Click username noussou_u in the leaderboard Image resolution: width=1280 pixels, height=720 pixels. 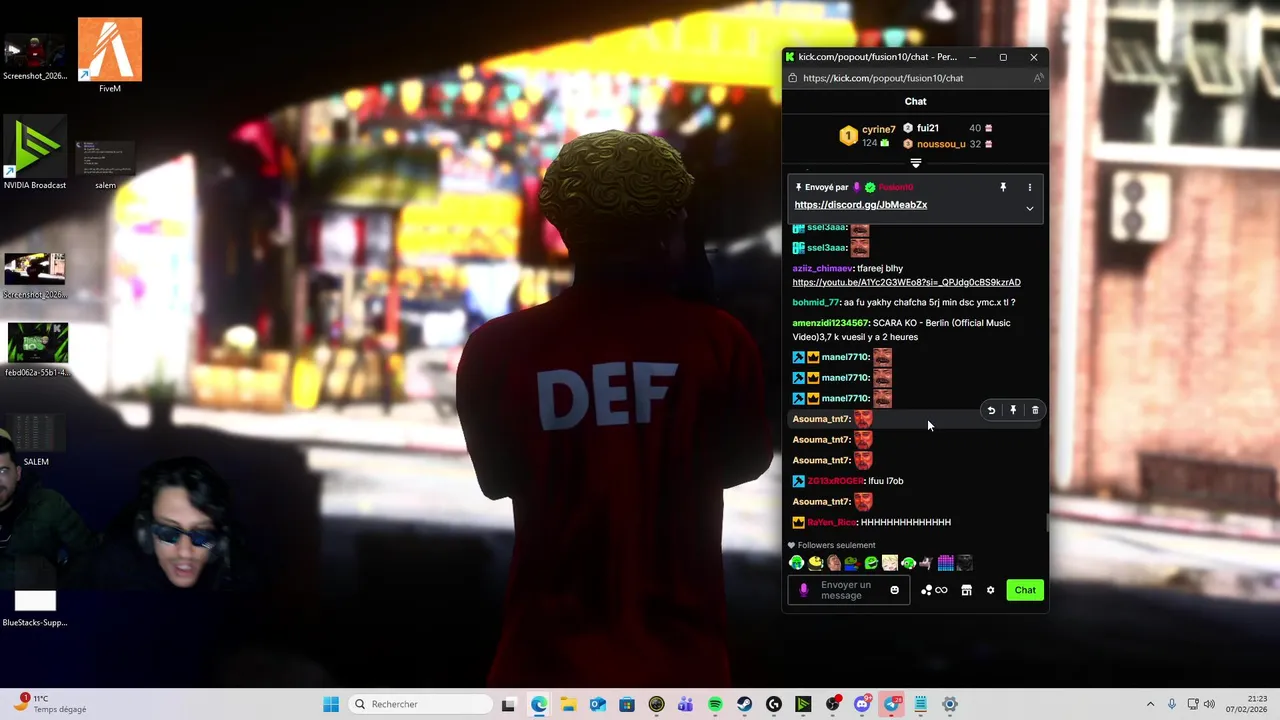tap(941, 144)
